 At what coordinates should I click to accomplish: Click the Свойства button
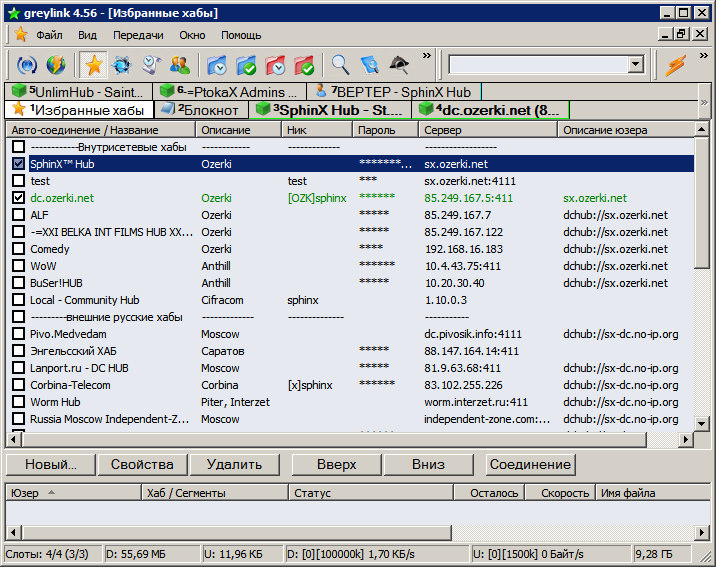(x=142, y=464)
